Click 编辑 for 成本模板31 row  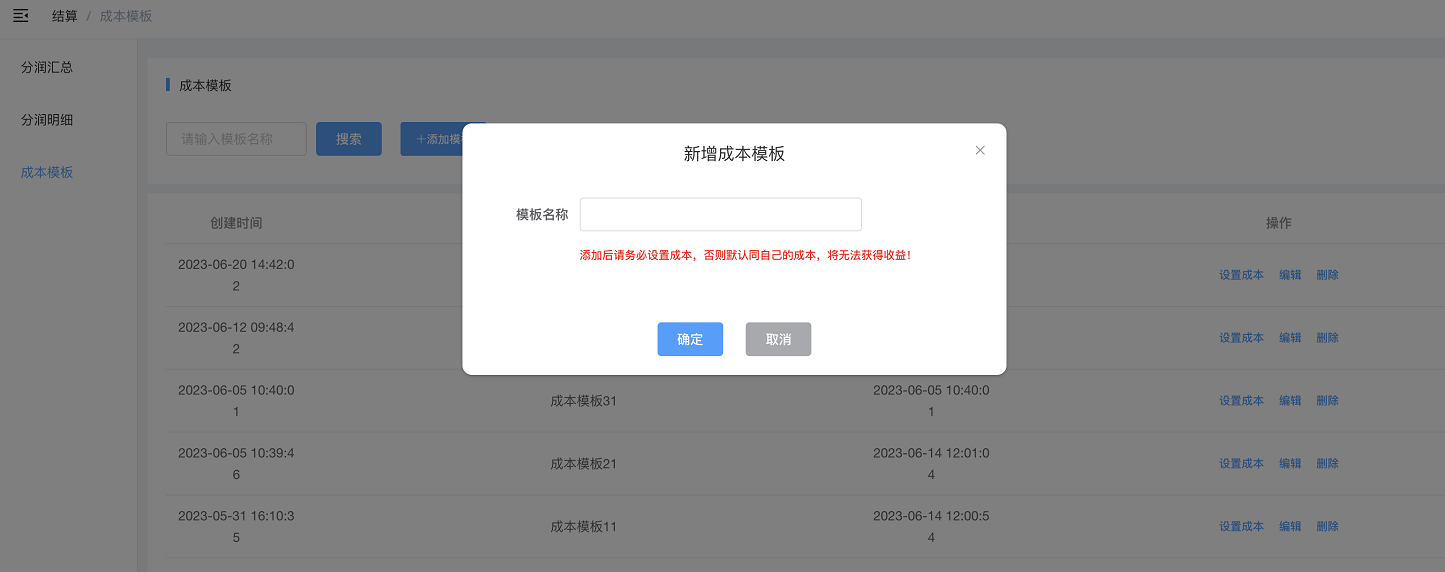pos(1290,401)
